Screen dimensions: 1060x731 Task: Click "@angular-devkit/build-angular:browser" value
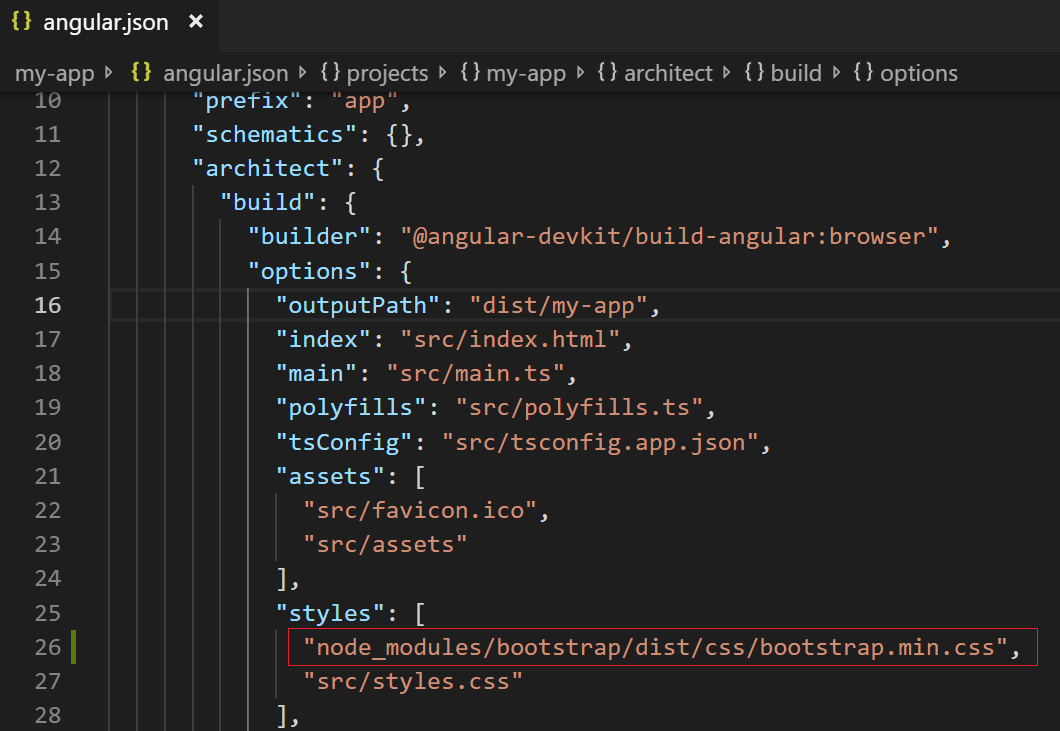click(x=669, y=237)
